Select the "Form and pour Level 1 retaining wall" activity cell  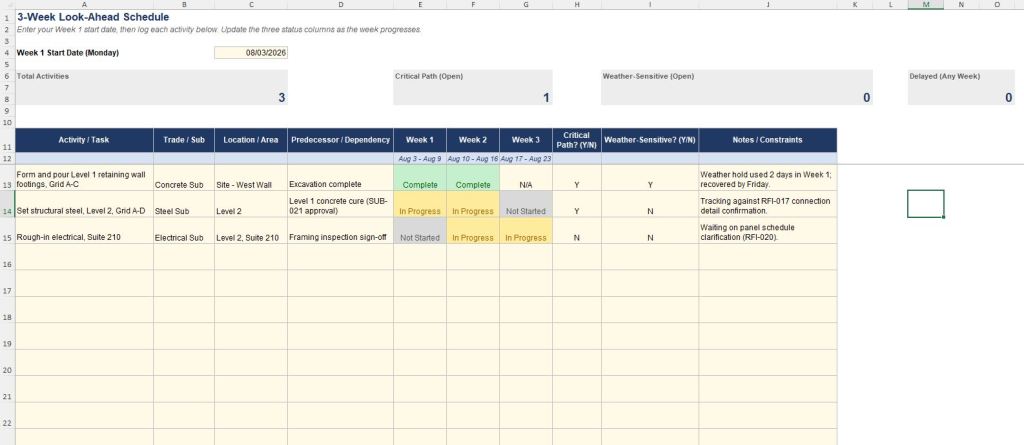pyautogui.click(x=84, y=178)
